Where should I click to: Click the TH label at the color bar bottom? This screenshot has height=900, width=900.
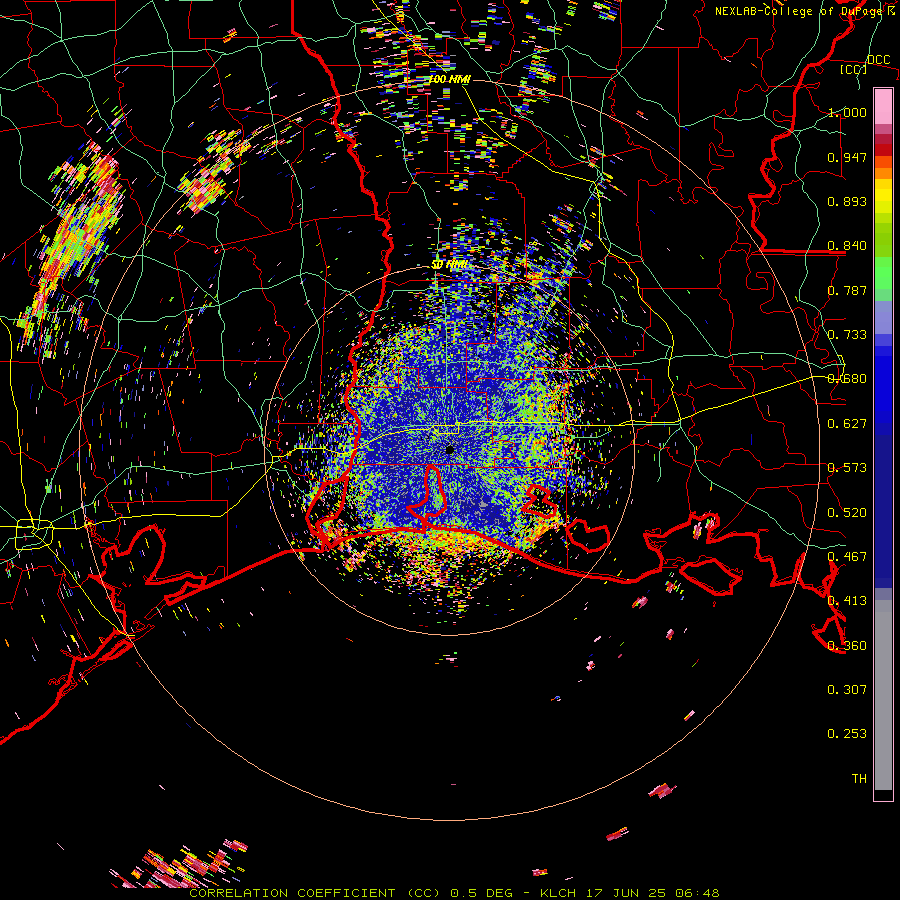(859, 779)
